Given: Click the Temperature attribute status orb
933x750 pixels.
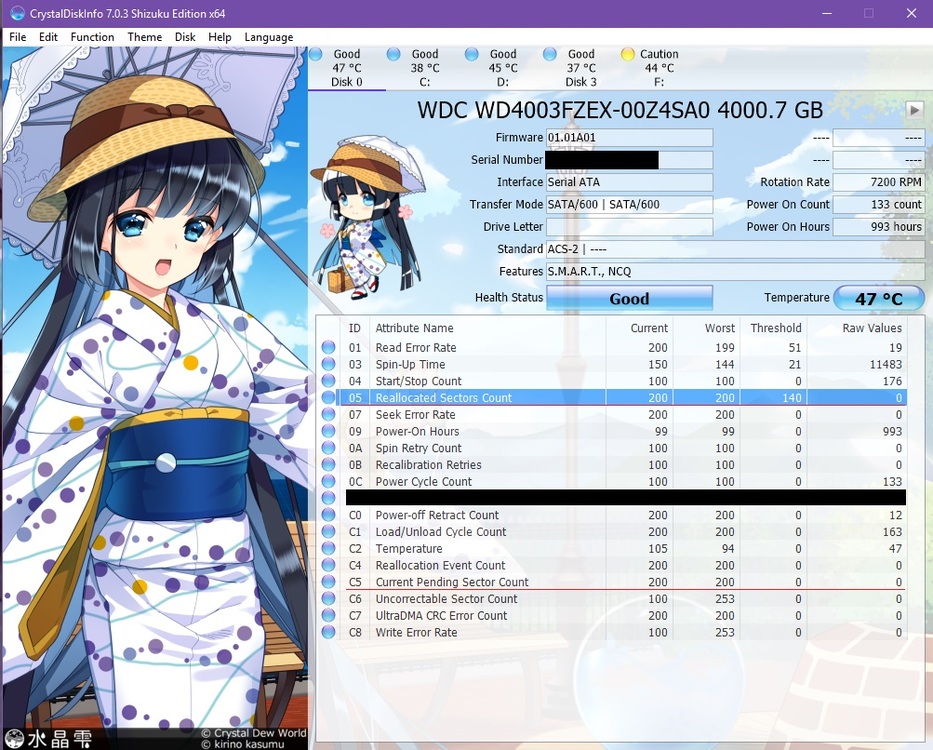Looking at the screenshot, I should 328,549.
